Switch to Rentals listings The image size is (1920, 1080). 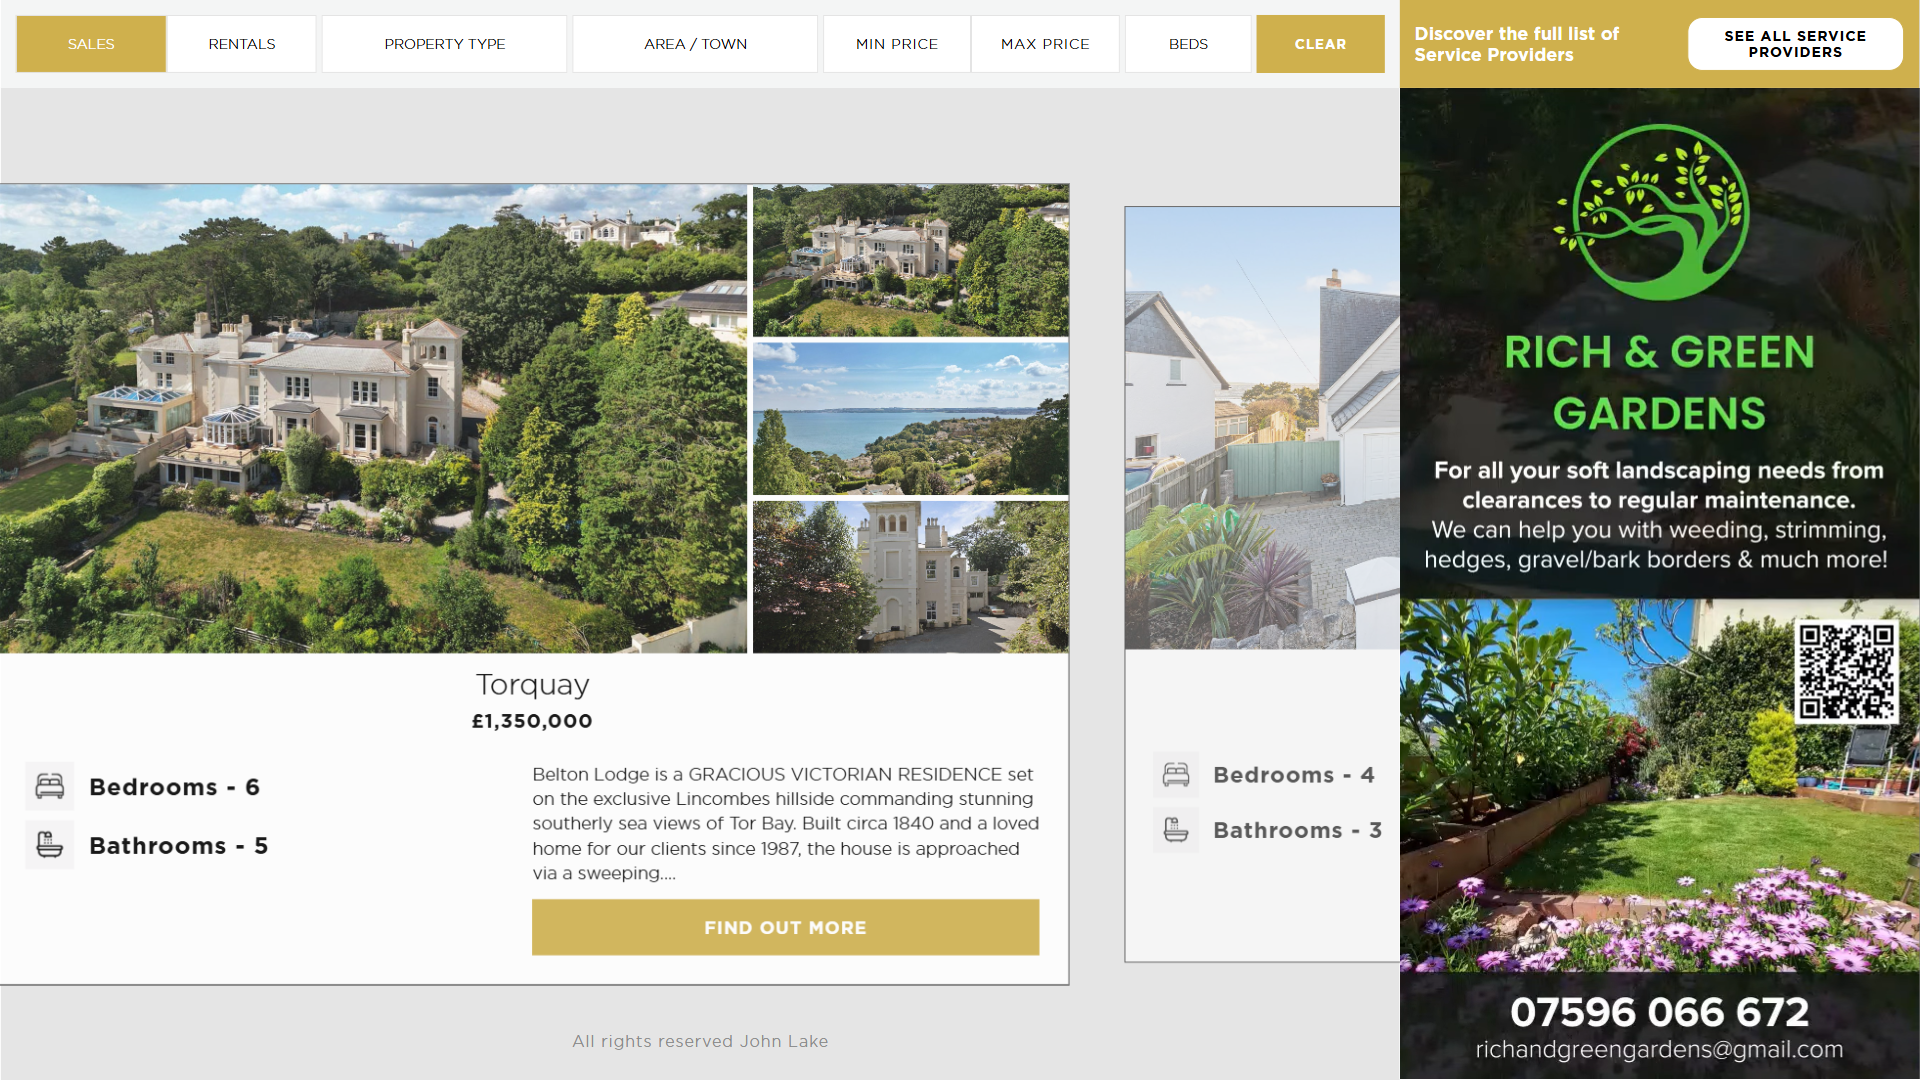coord(242,44)
